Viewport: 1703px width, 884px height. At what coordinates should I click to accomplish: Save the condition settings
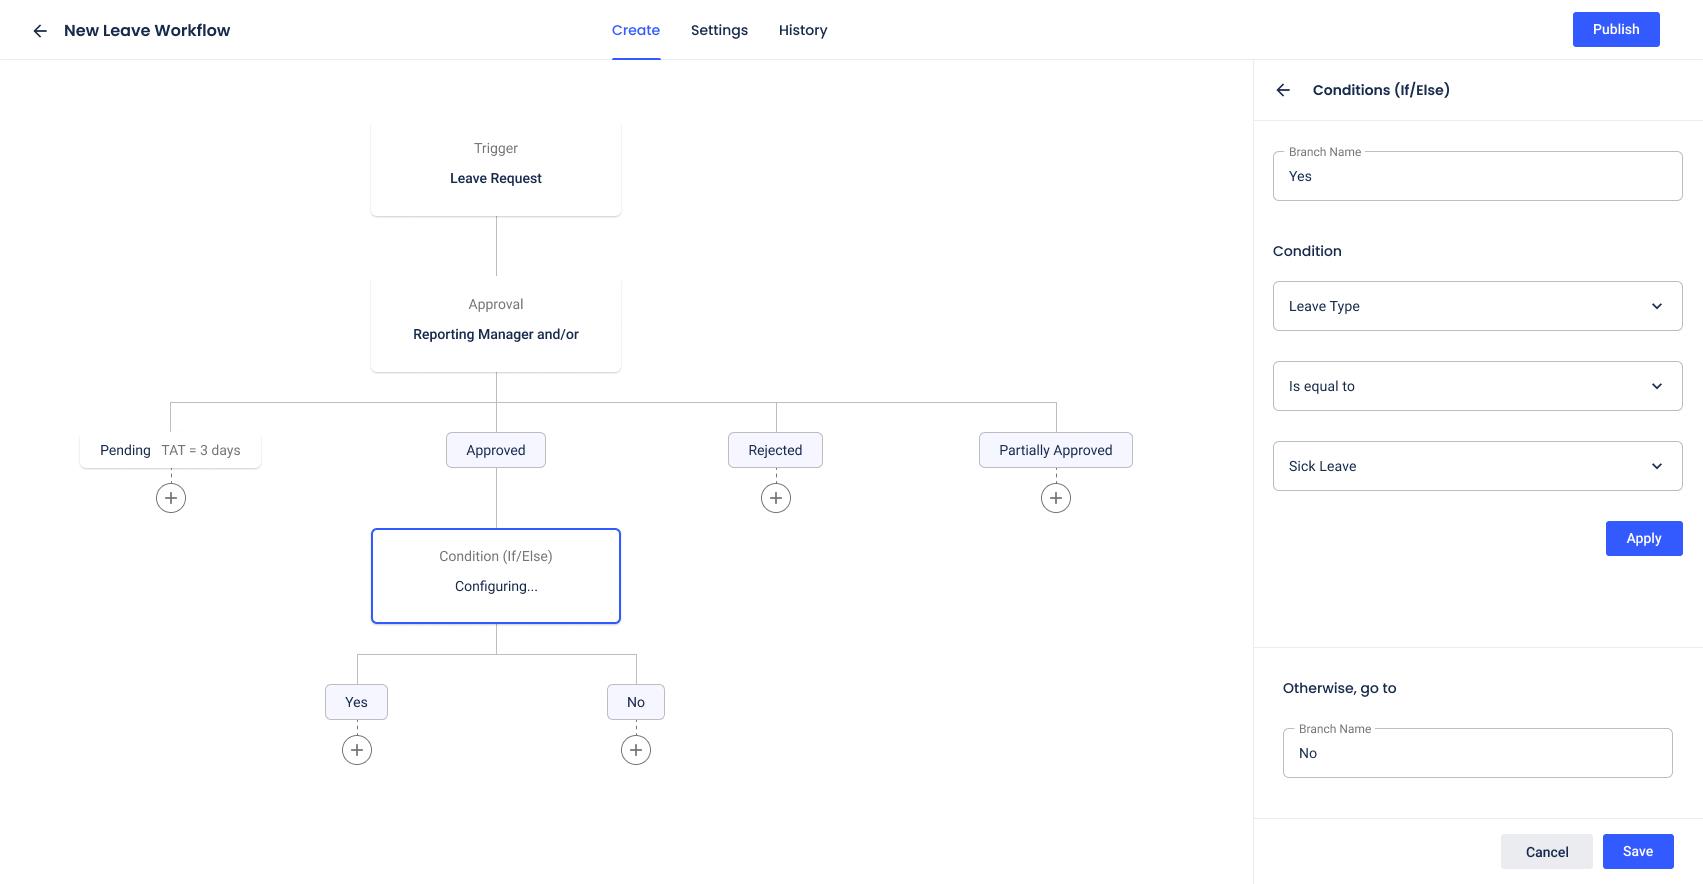[1637, 851]
